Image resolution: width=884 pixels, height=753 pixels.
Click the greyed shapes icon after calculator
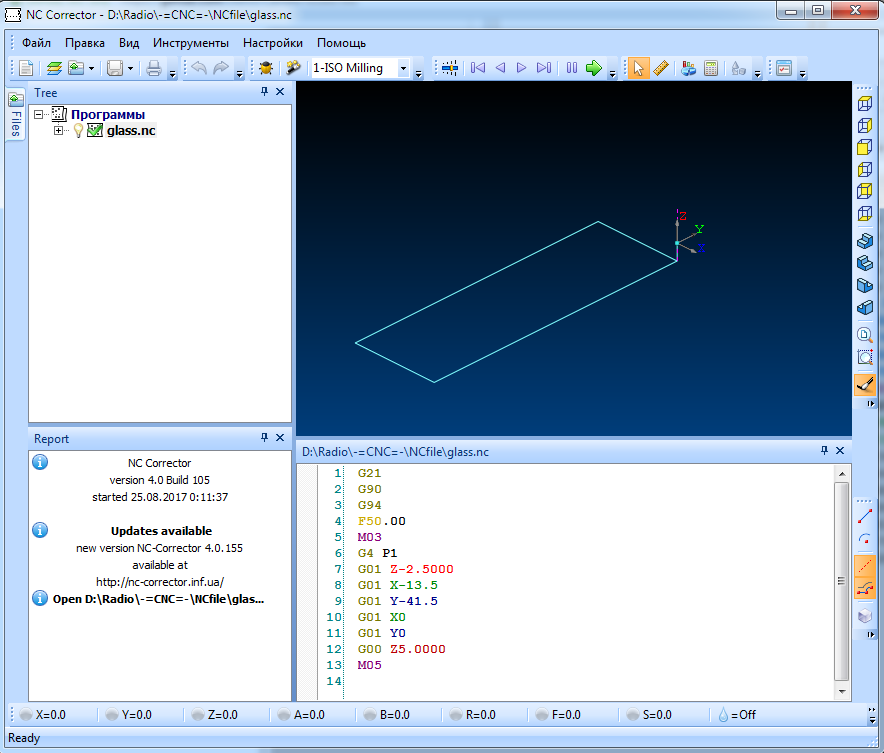point(739,68)
